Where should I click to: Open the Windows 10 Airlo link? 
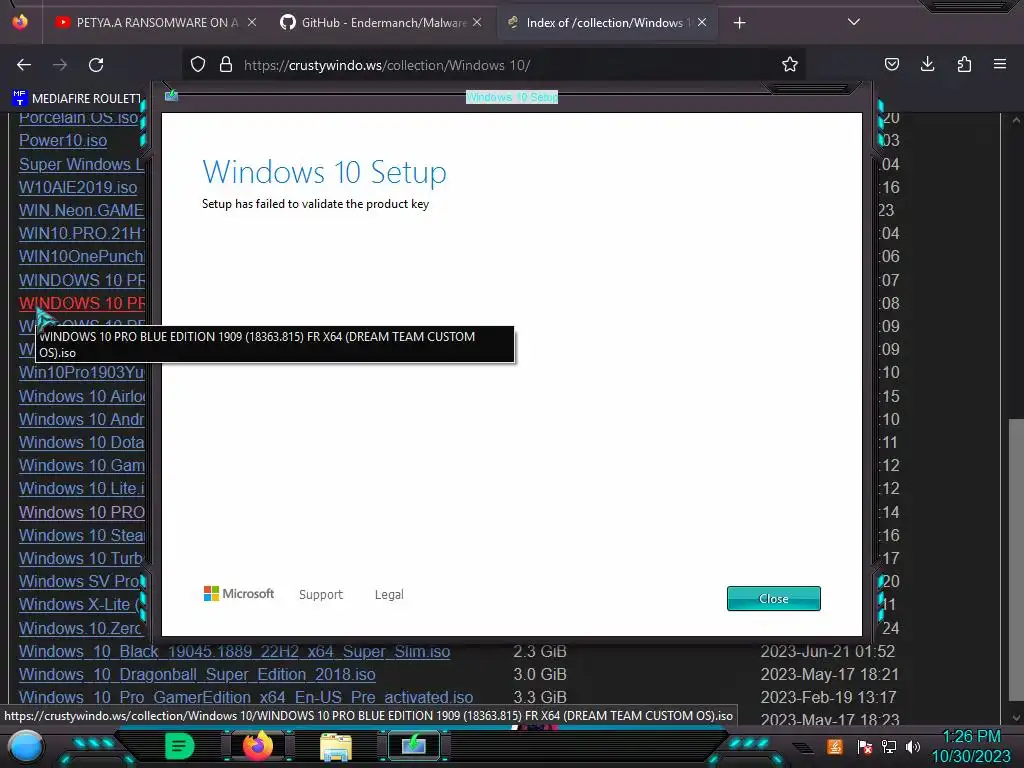tap(82, 396)
